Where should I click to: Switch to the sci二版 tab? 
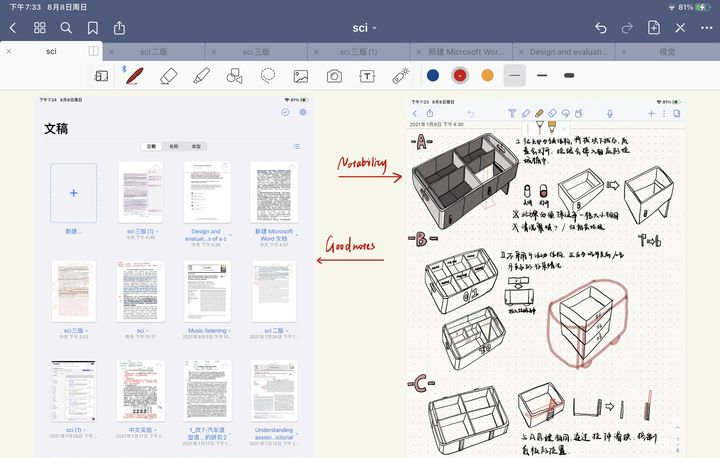154,52
